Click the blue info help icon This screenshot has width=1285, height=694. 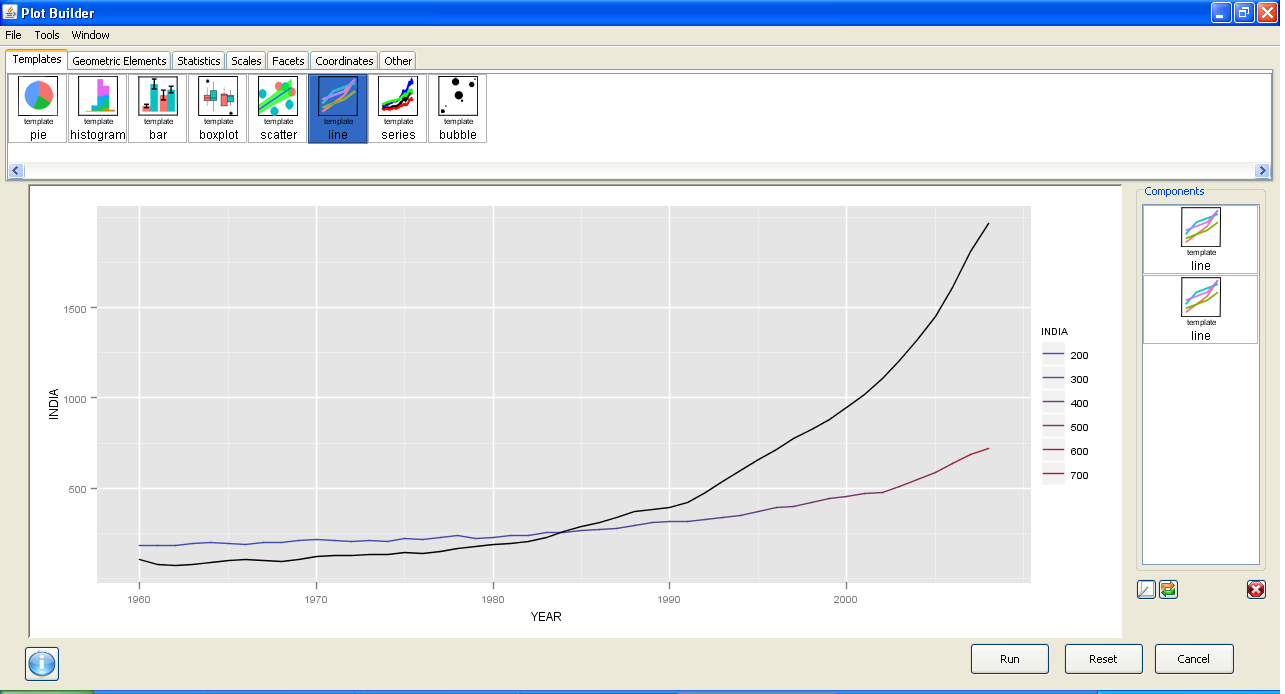click(x=42, y=663)
